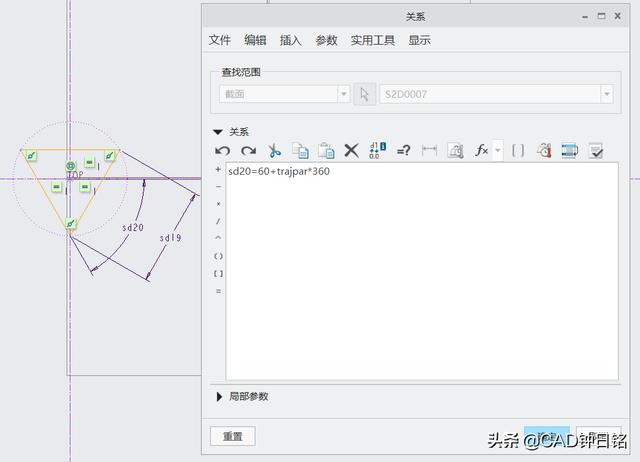Click the selection arrow picker button
This screenshot has height=462, width=640.
point(364,94)
